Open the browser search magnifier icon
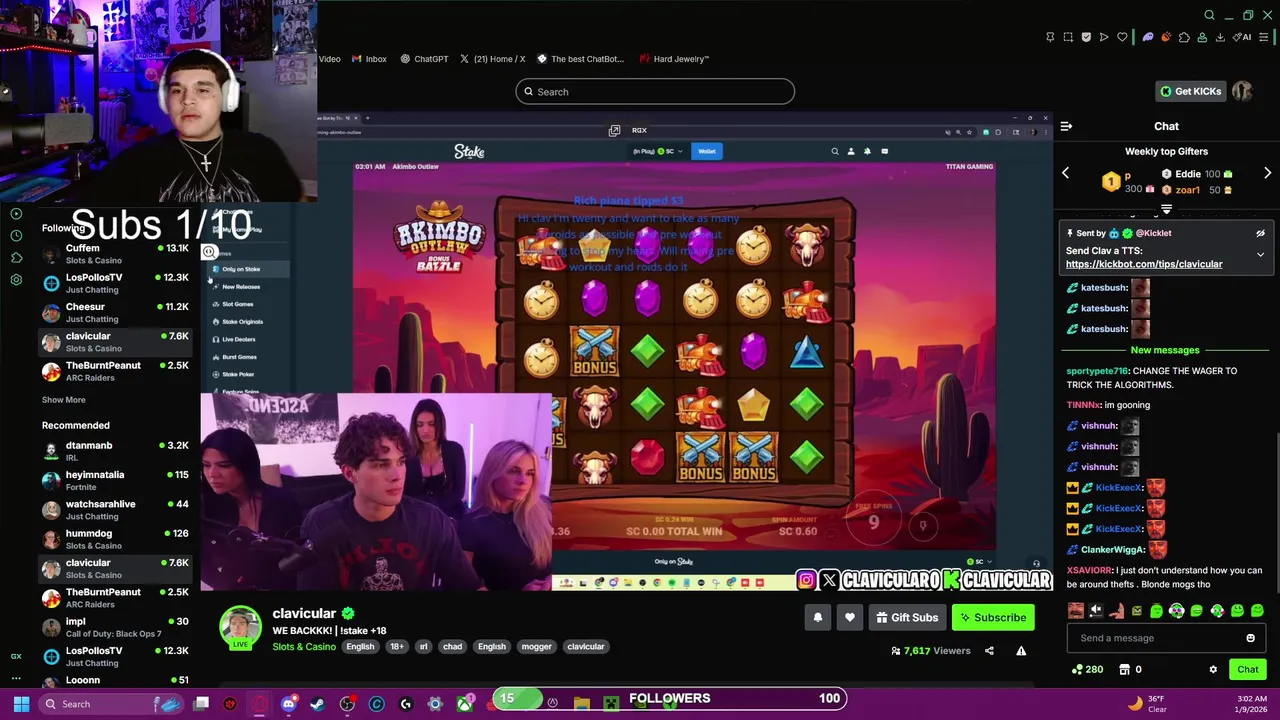This screenshot has height=720, width=1280. 1209,15
